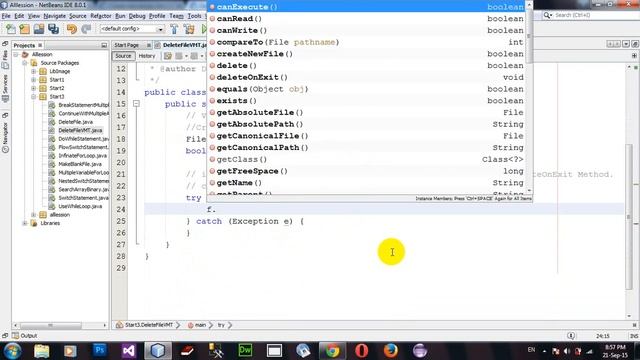Open the Output window button
The width and height of the screenshot is (640, 360).
coord(24,336)
